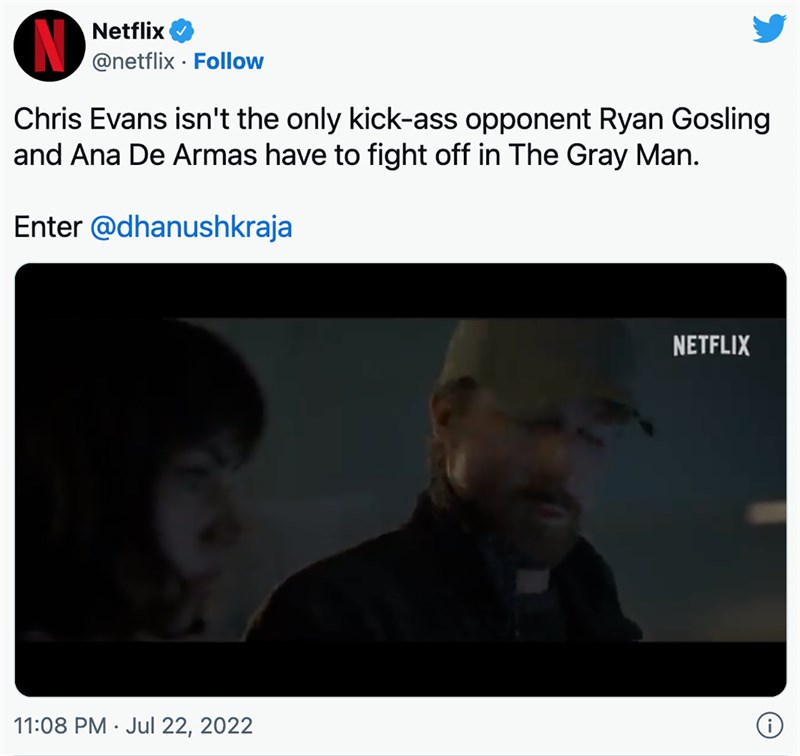
Task: Click the word 'Enter' in tweet
Action: [x=48, y=227]
